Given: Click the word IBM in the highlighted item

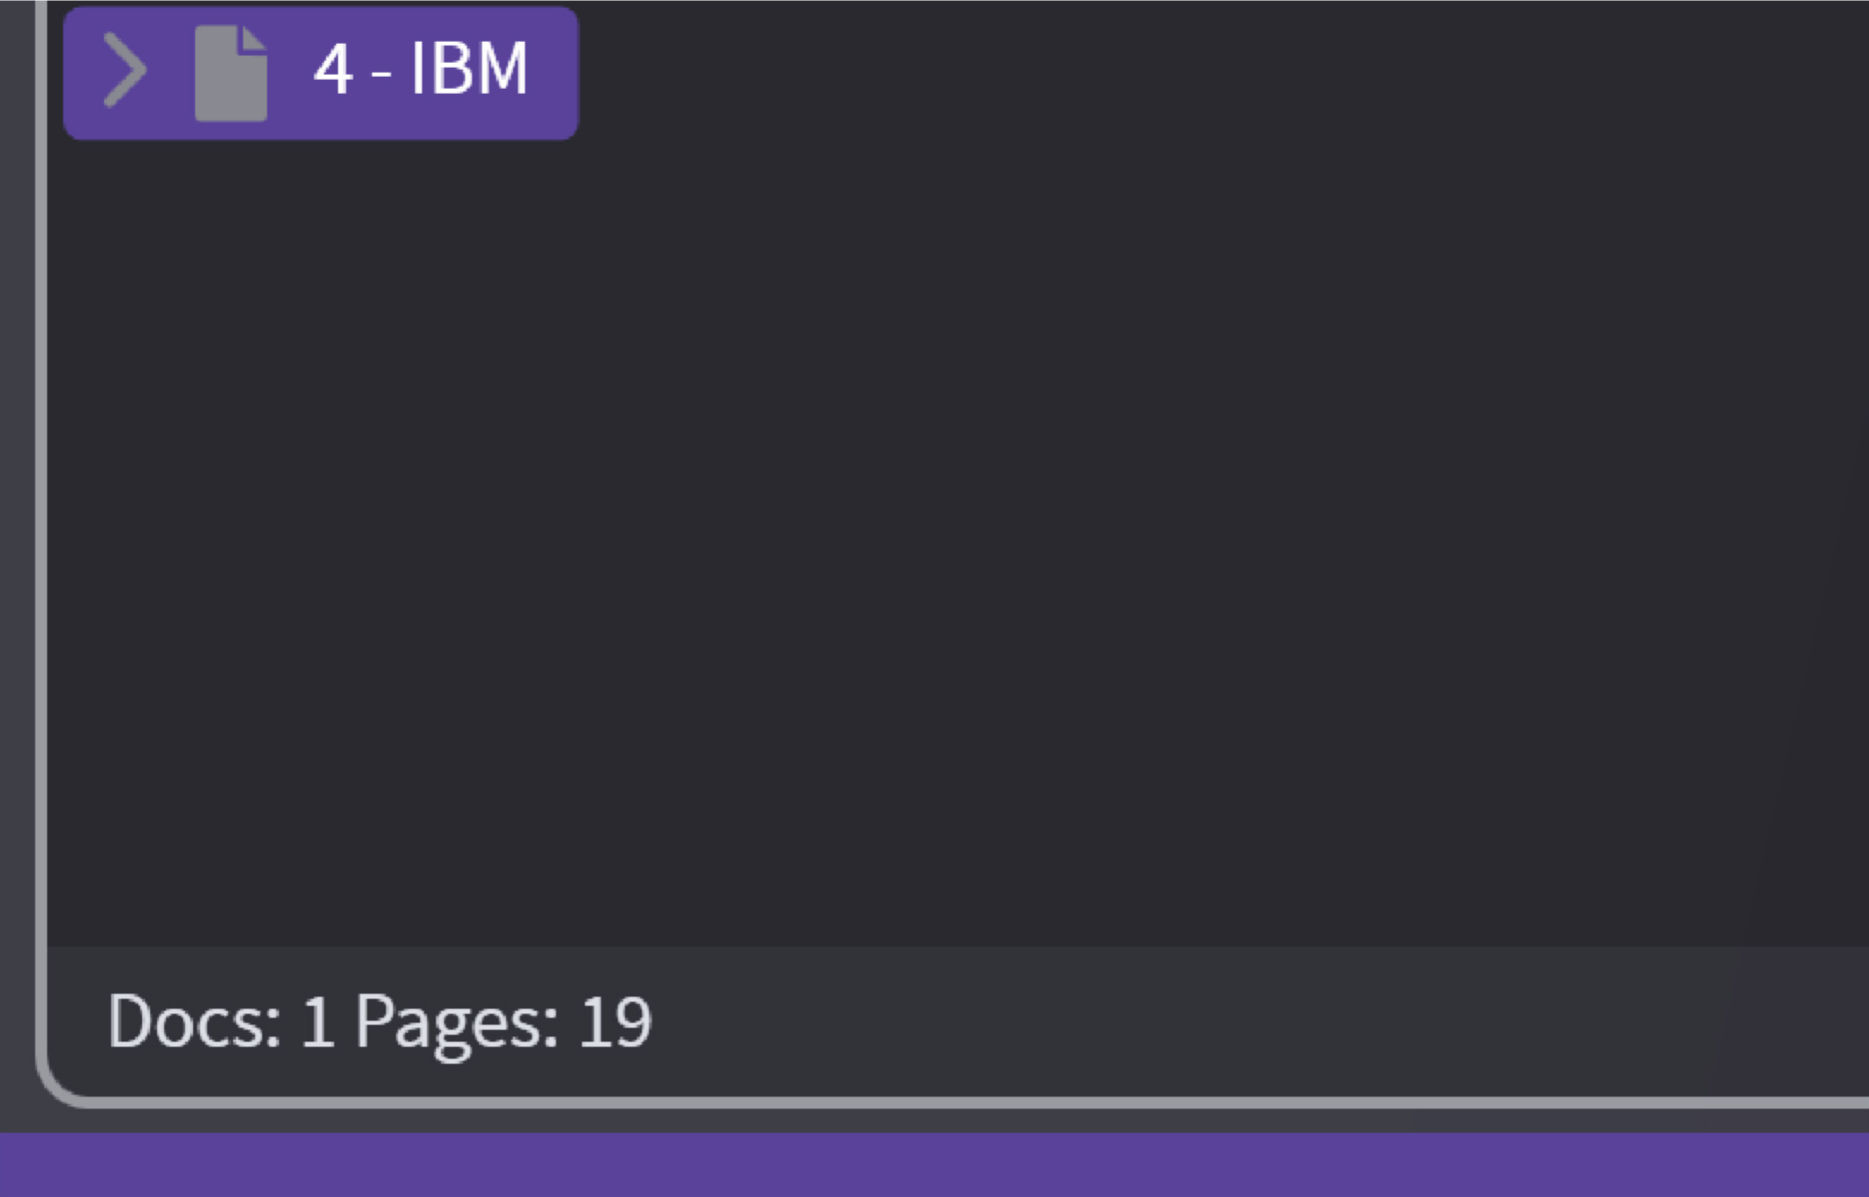Looking at the screenshot, I should coord(469,70).
